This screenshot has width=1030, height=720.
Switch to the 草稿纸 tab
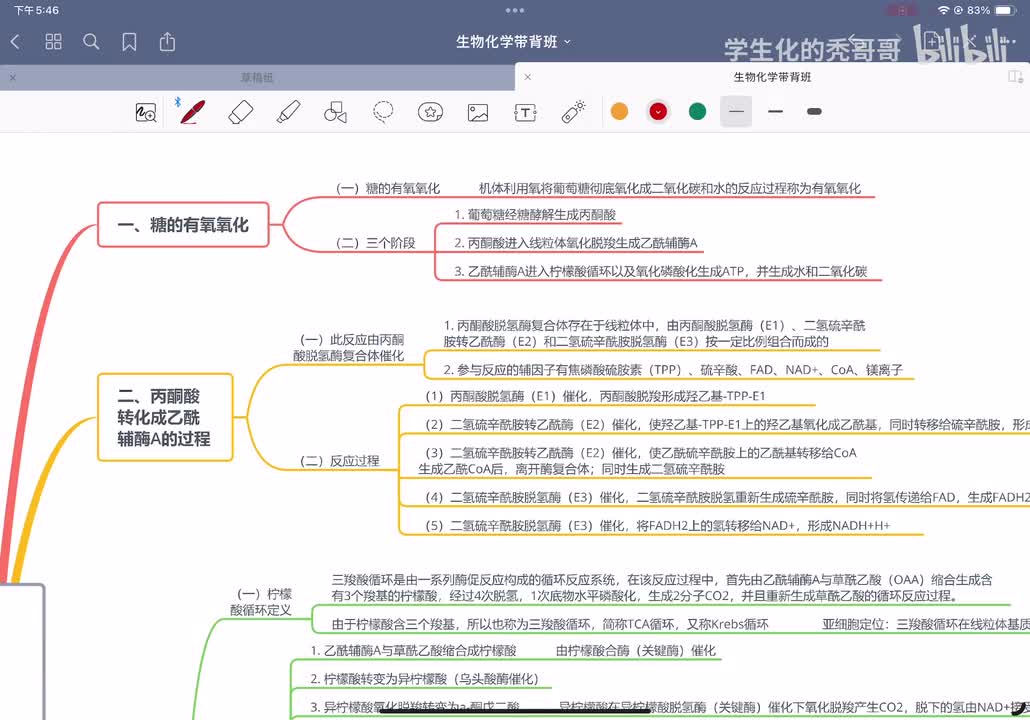pyautogui.click(x=257, y=78)
